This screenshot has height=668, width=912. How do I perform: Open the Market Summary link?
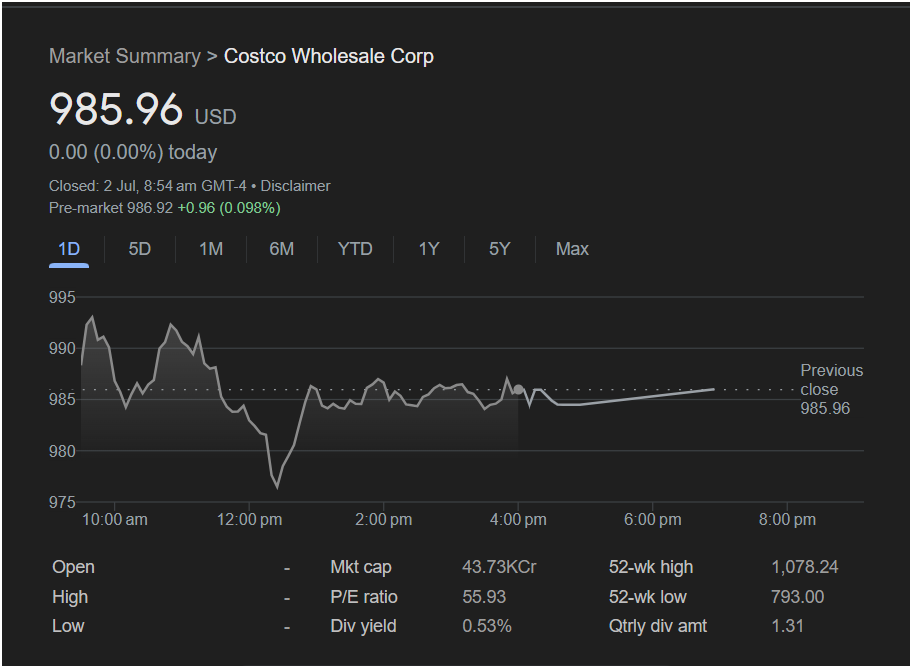(x=124, y=56)
